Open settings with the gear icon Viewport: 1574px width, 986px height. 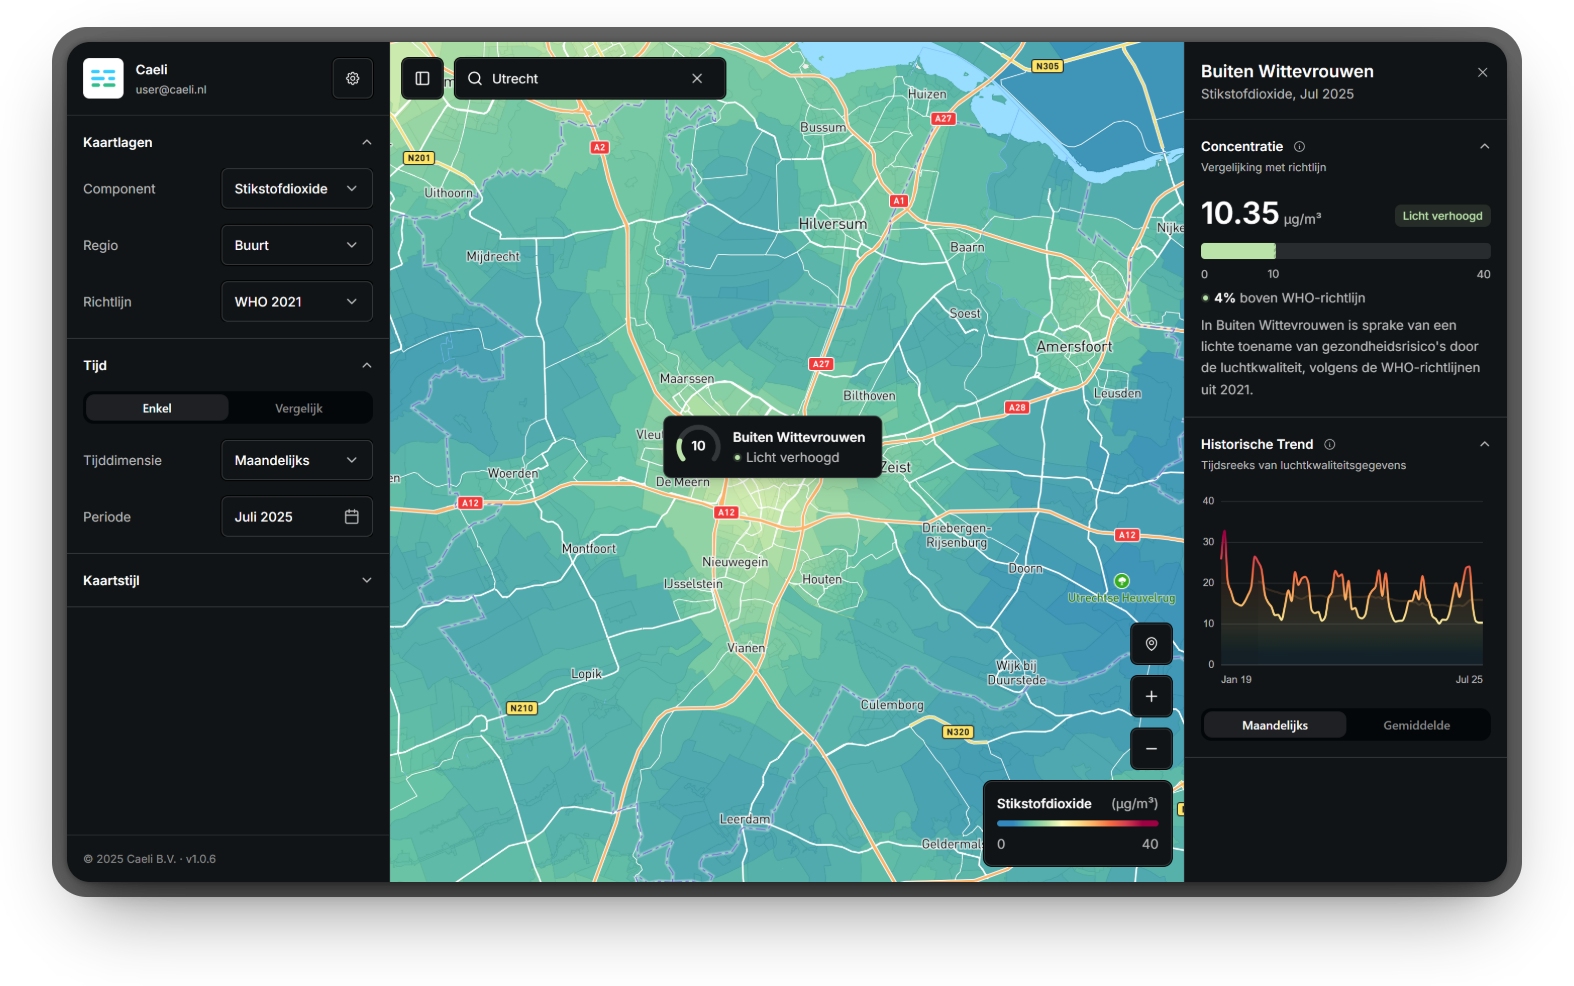tap(352, 78)
